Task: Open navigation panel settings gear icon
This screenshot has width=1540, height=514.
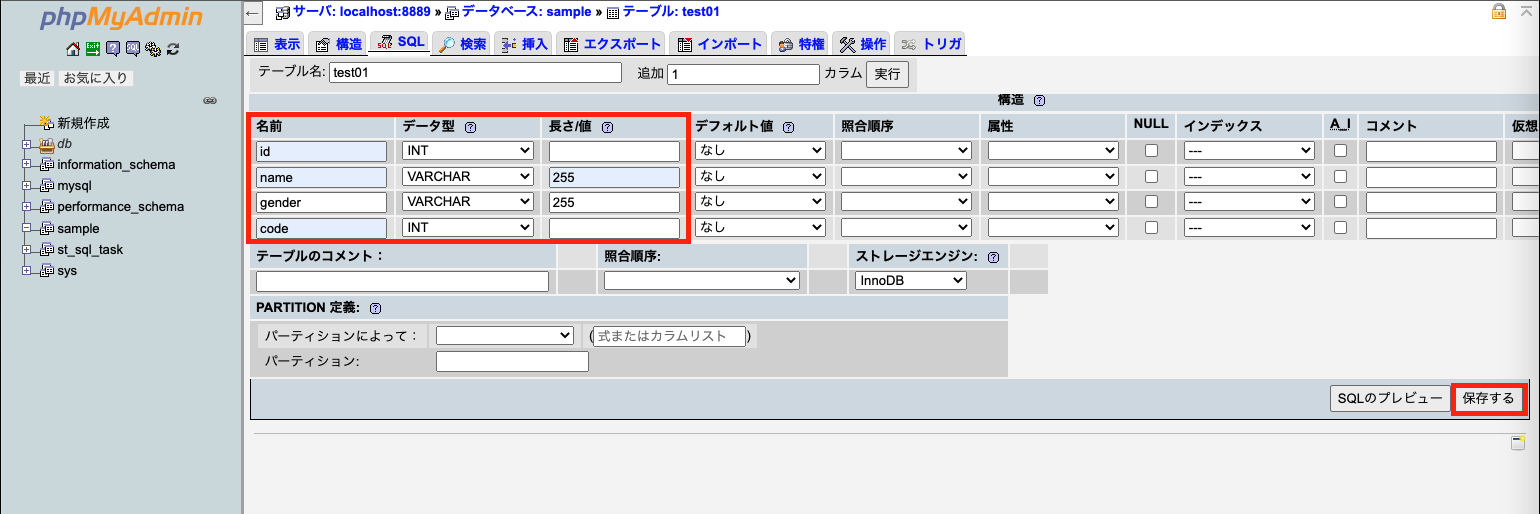Action: click(x=153, y=48)
